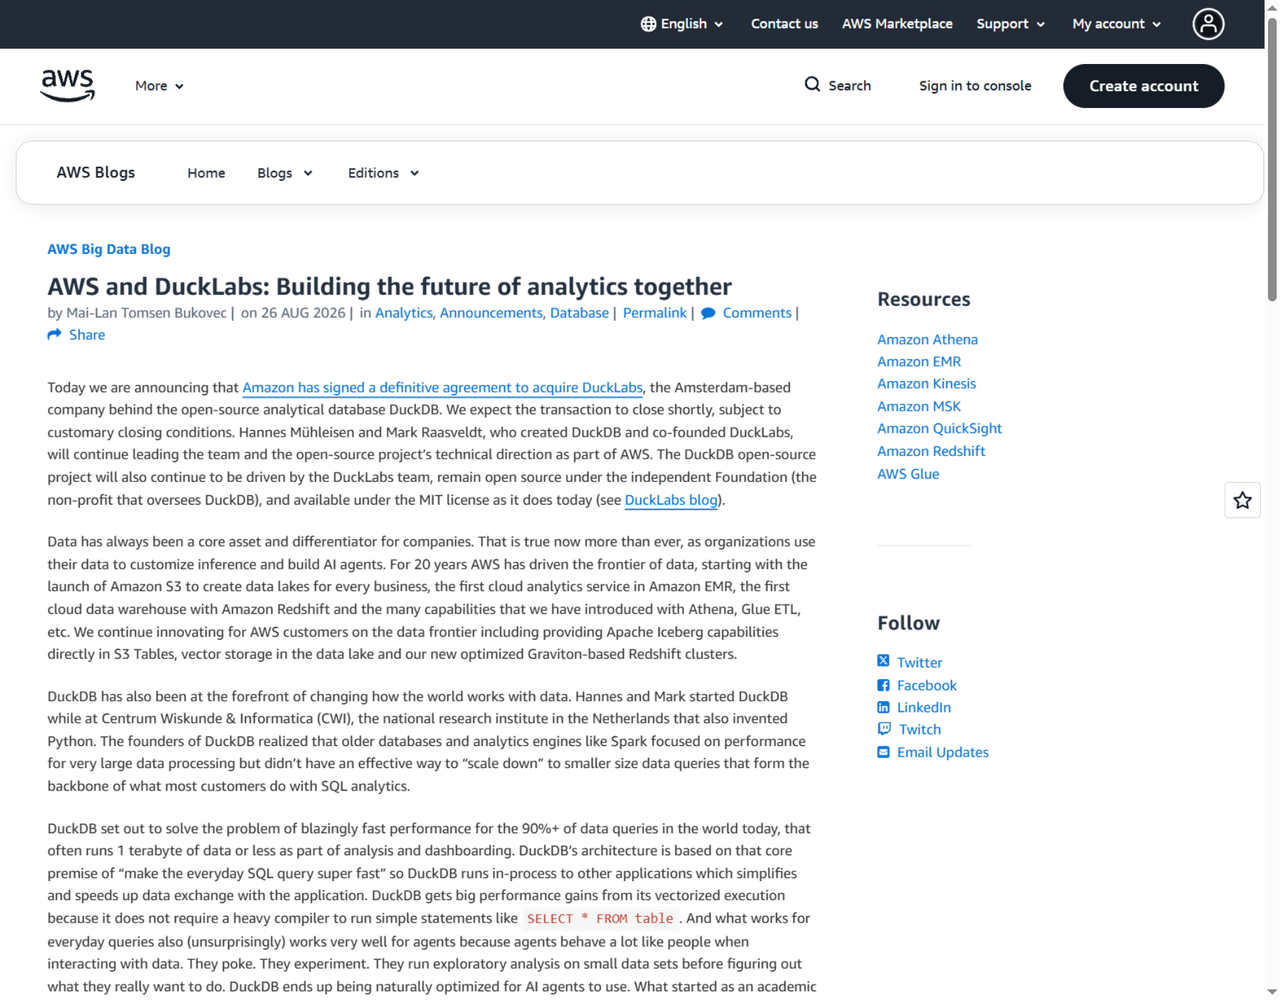
Task: Open the Amazon Redshift resource link
Action: 931,451
